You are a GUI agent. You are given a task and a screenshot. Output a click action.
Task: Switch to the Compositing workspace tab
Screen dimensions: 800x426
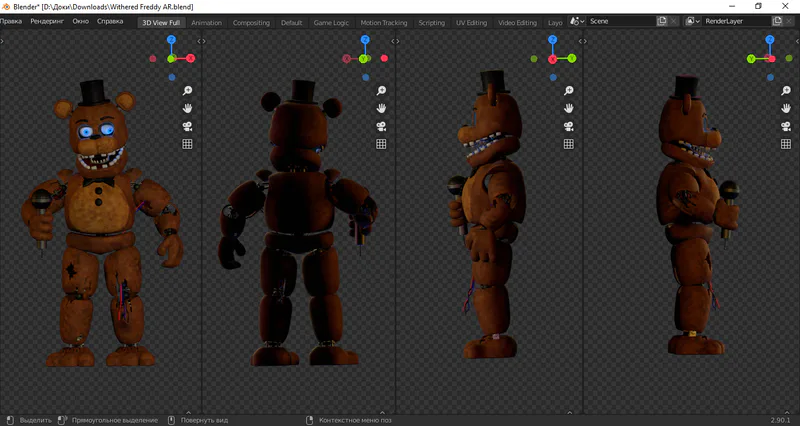click(251, 22)
